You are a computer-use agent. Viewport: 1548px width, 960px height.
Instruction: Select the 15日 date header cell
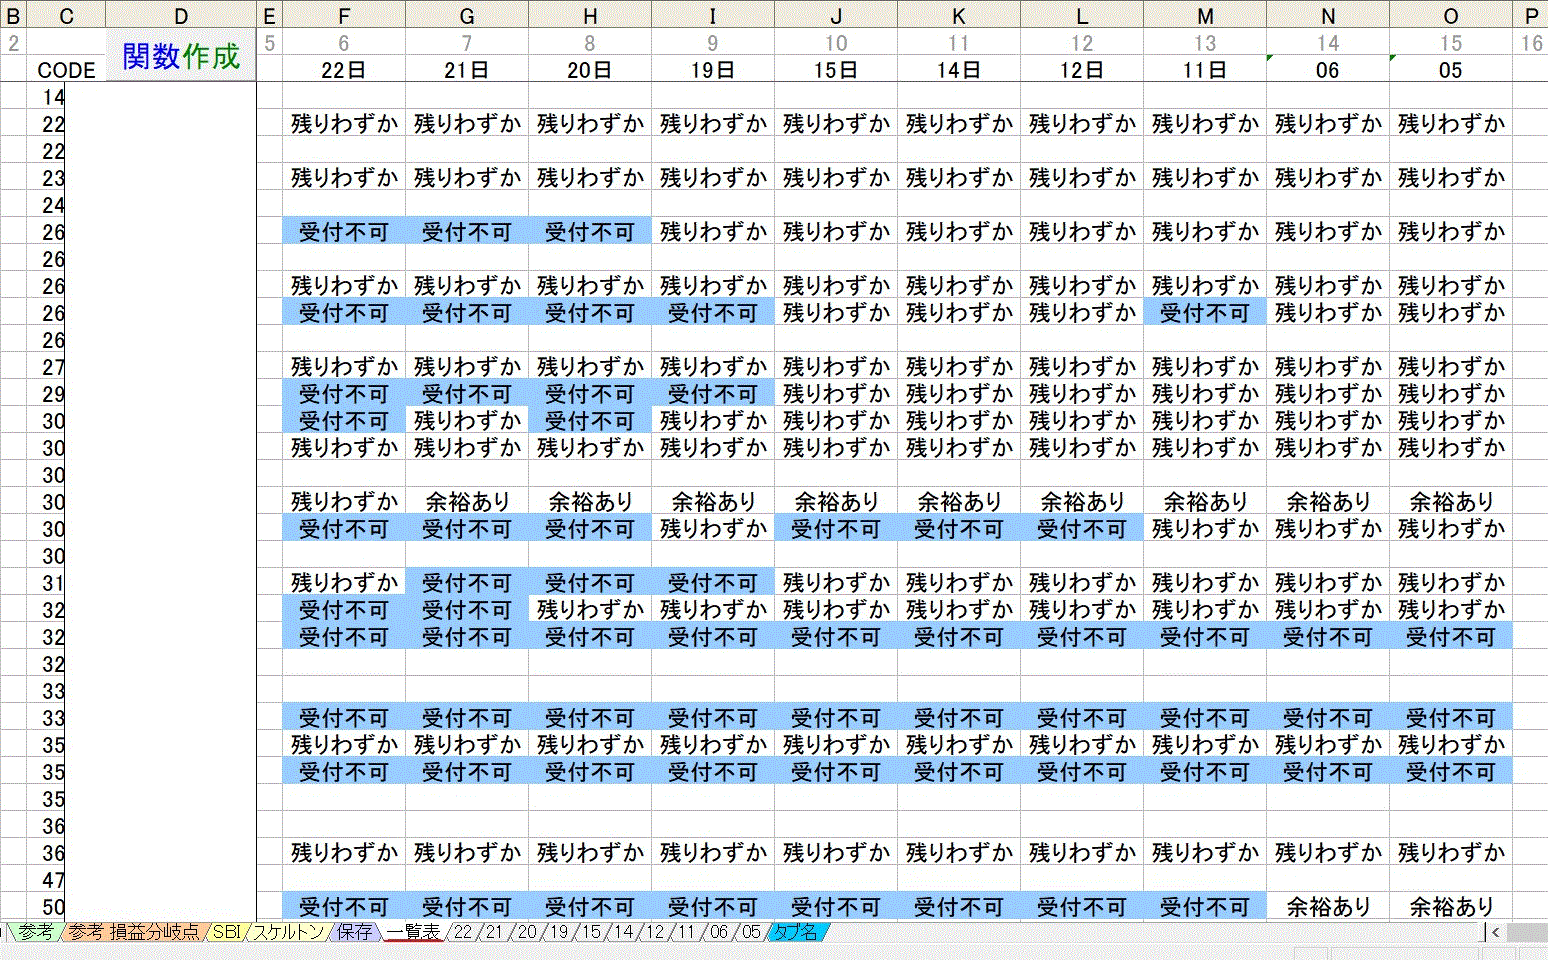click(x=836, y=70)
